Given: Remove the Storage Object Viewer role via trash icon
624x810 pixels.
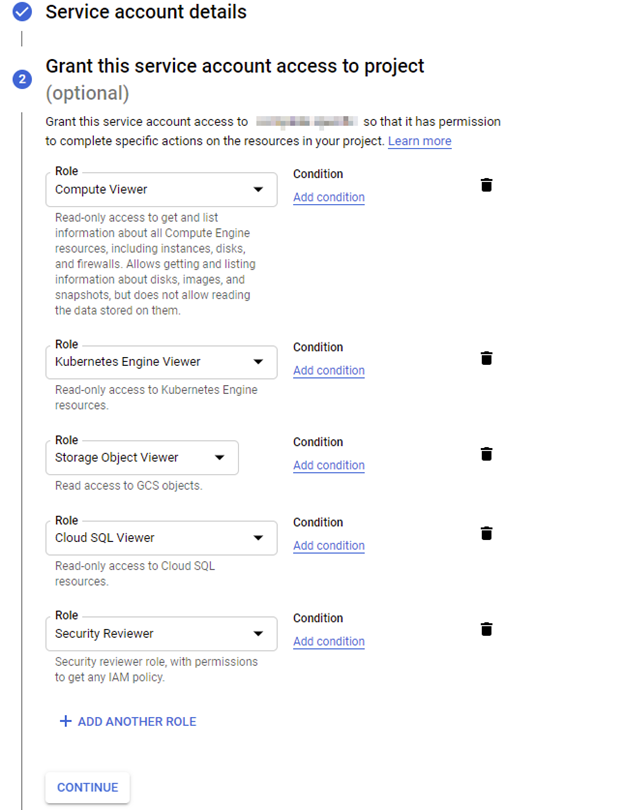Looking at the screenshot, I should (486, 454).
